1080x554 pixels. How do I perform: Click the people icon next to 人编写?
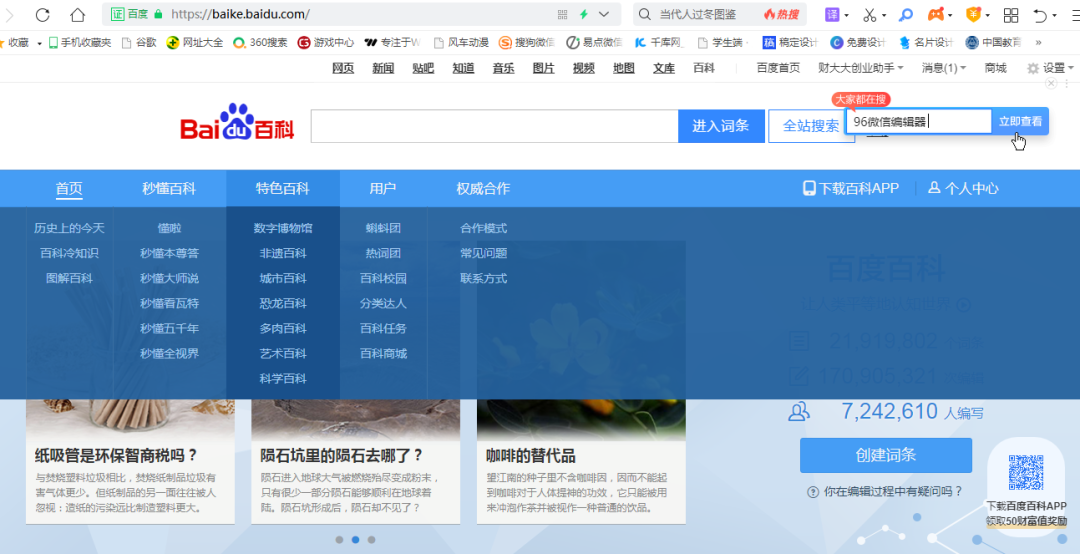point(798,412)
